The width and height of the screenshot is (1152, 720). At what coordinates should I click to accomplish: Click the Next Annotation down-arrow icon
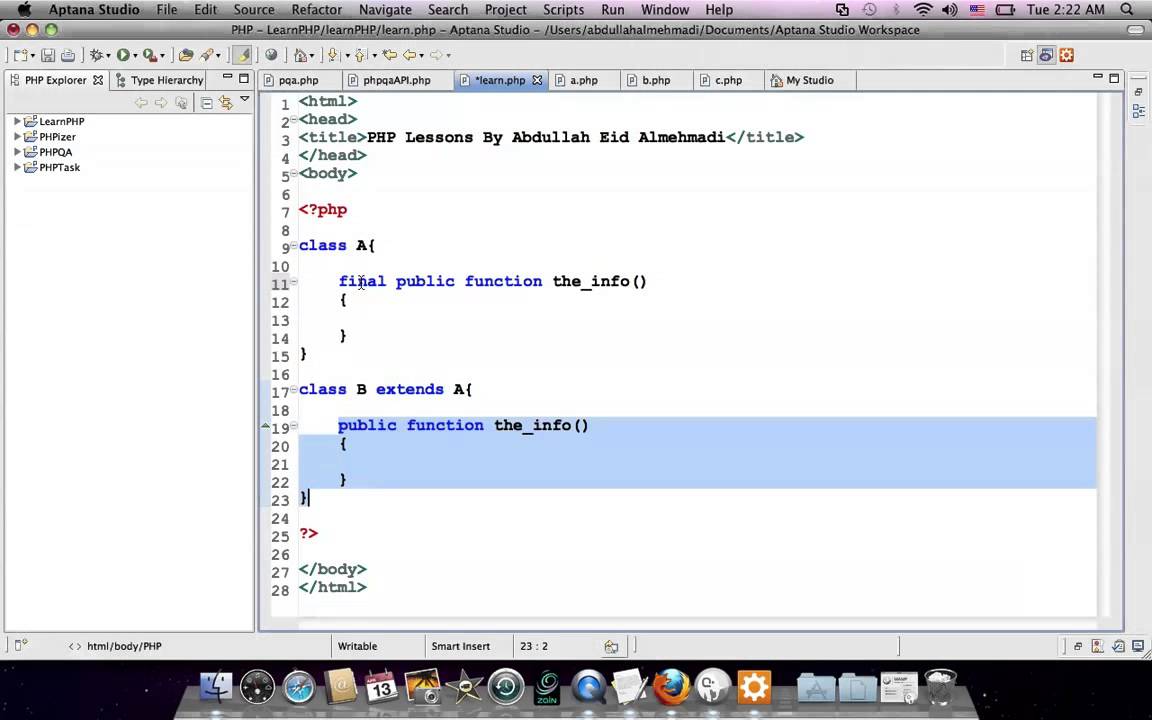pyautogui.click(x=333, y=55)
